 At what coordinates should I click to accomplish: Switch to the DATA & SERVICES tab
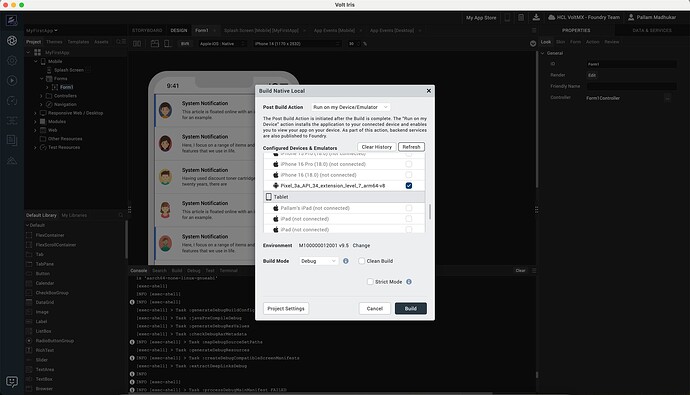pyautogui.click(x=652, y=30)
